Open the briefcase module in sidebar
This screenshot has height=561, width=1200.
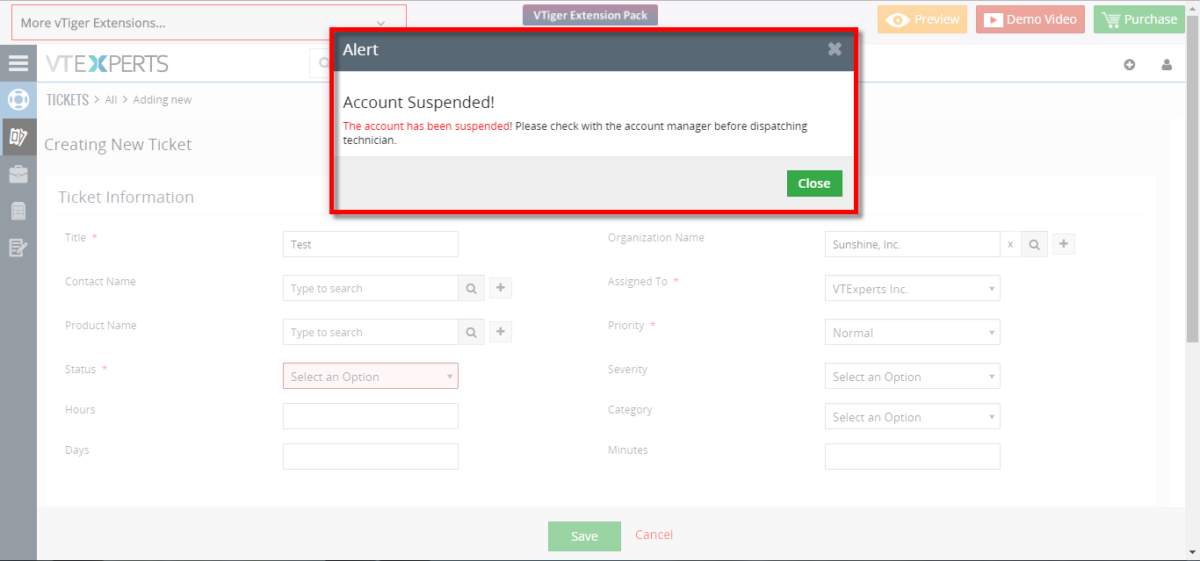point(18,174)
